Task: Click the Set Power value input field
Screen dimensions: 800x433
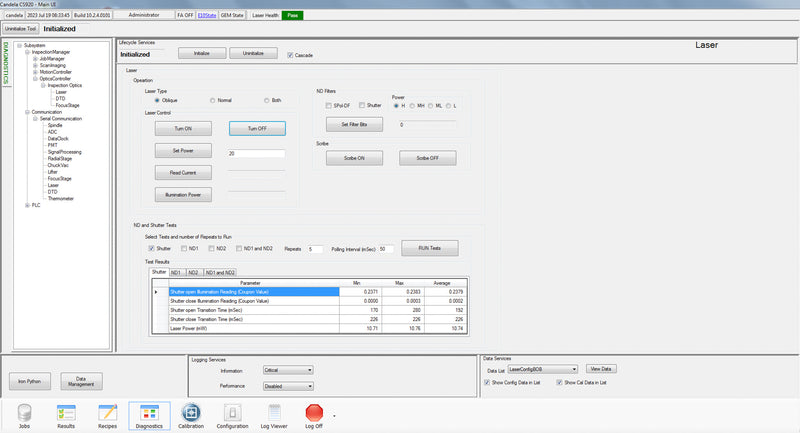Action: coord(255,153)
